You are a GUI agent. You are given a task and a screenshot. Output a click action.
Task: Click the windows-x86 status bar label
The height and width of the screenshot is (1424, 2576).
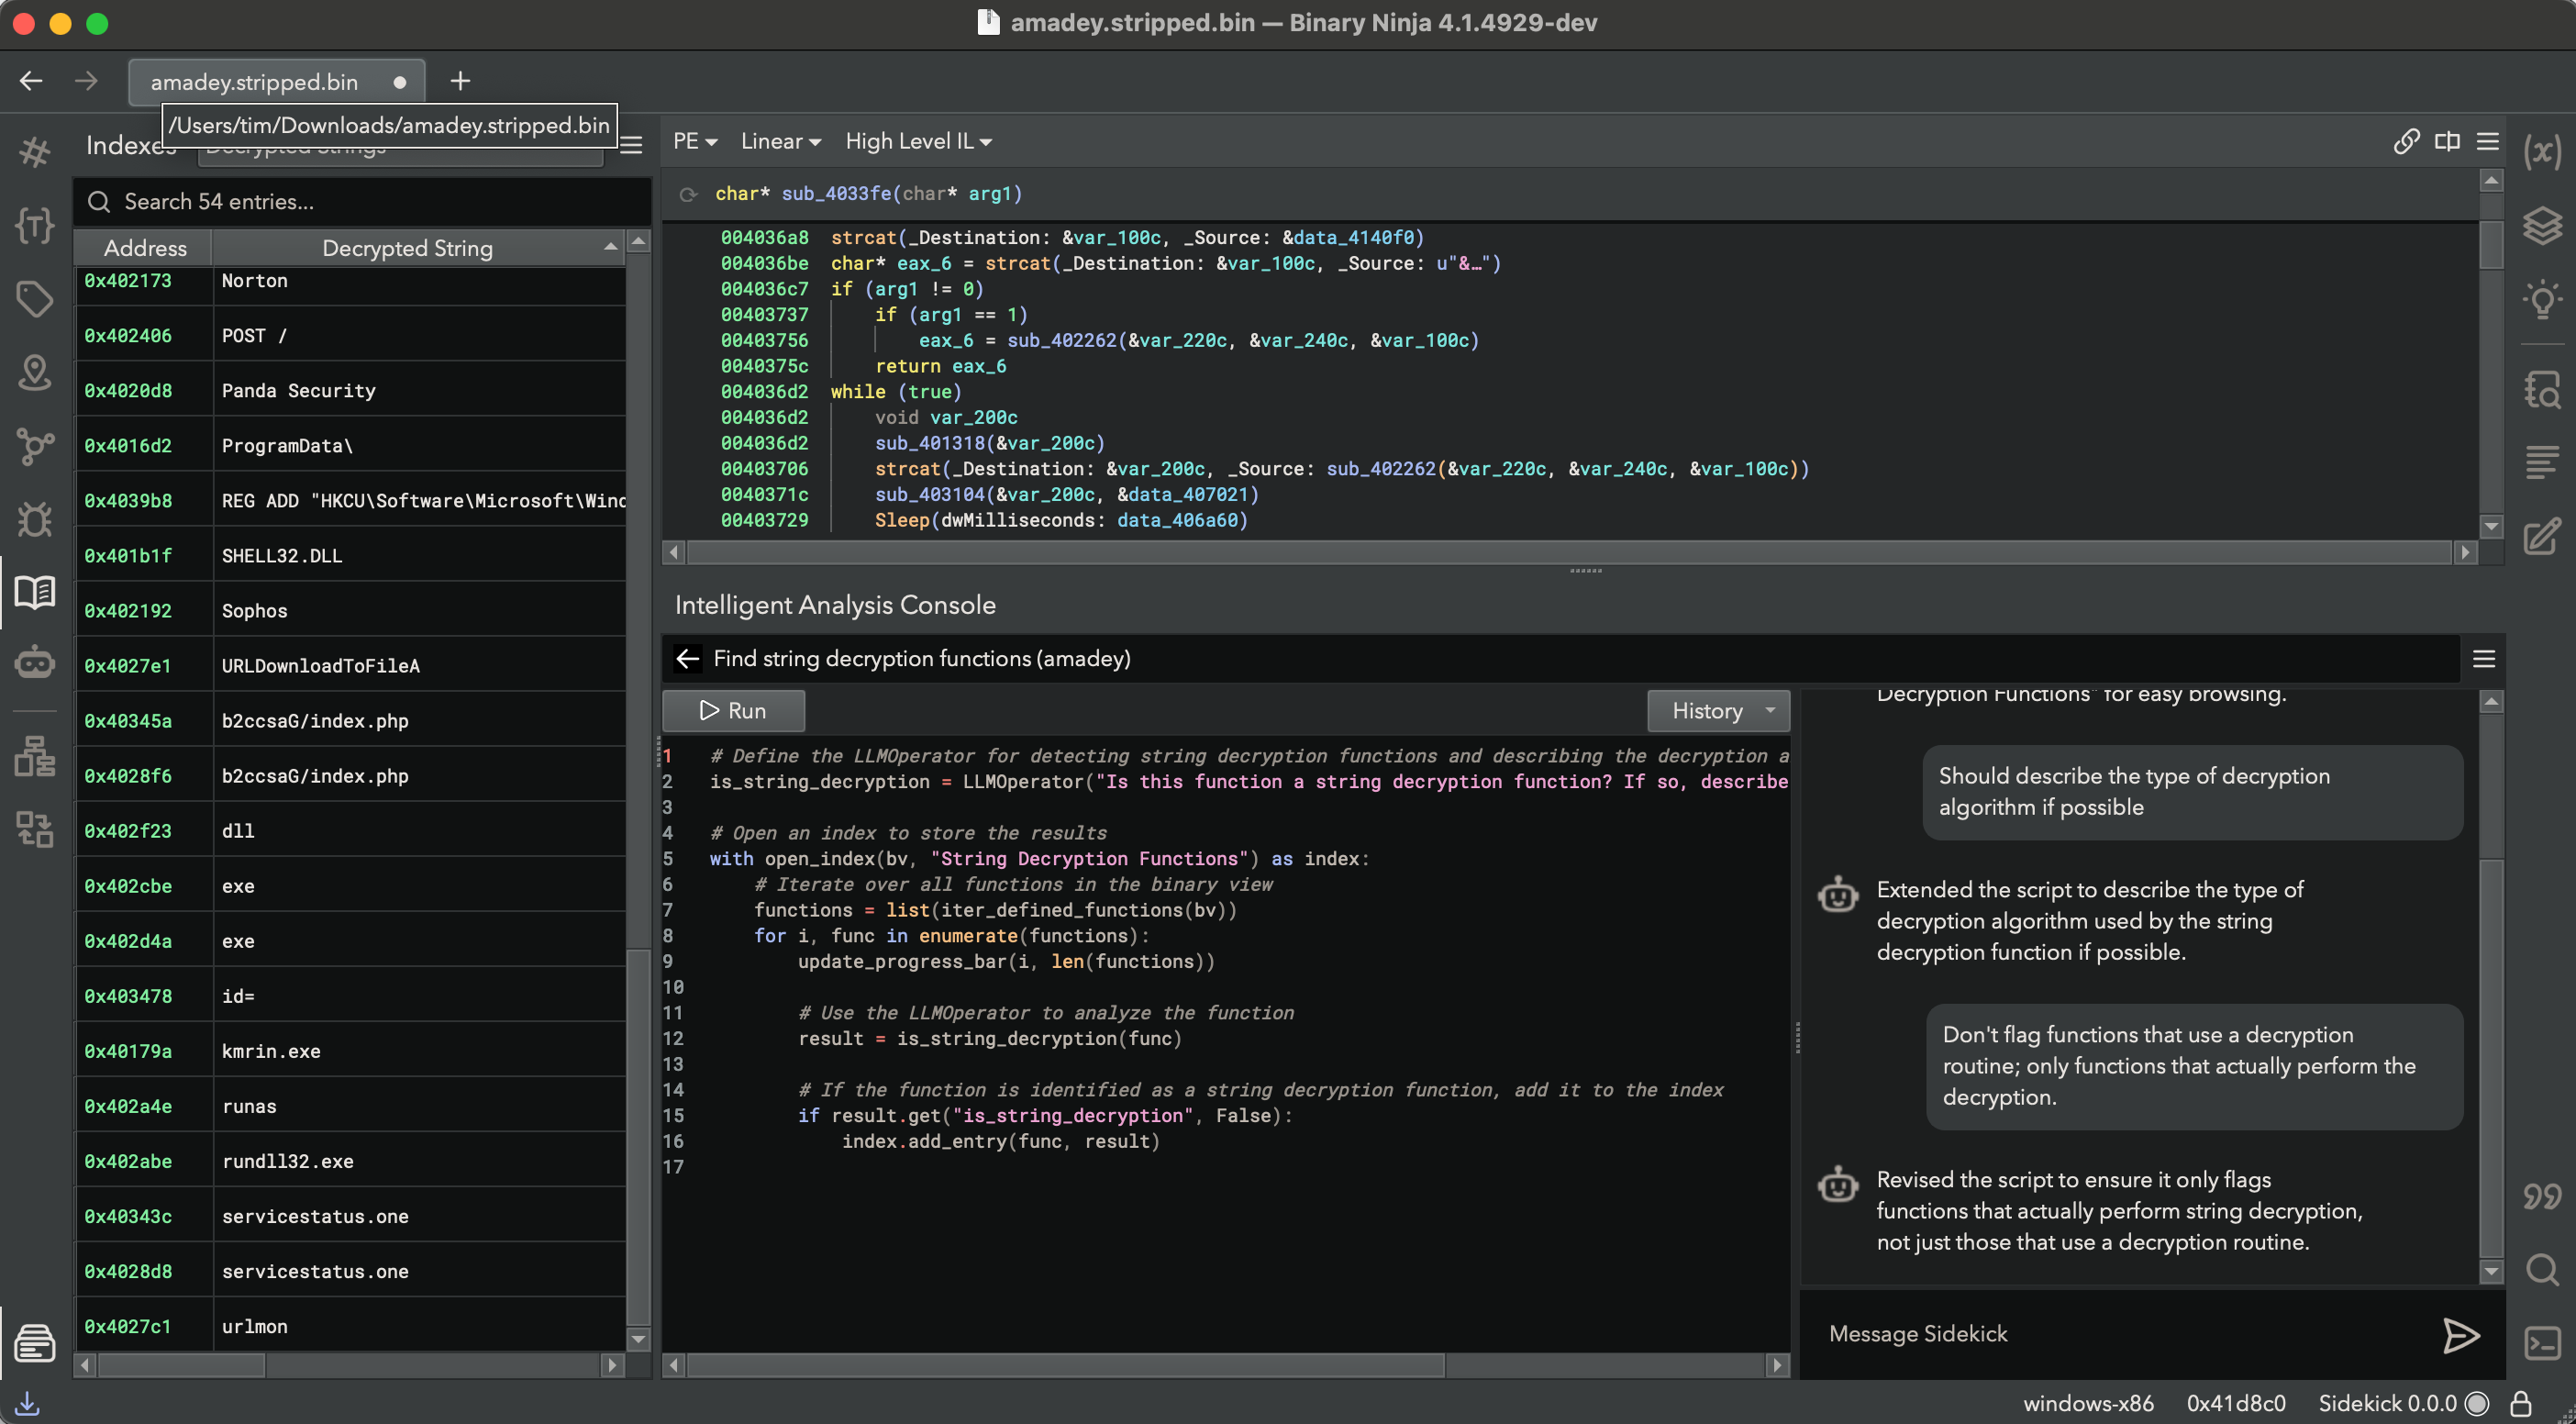tap(2088, 1403)
